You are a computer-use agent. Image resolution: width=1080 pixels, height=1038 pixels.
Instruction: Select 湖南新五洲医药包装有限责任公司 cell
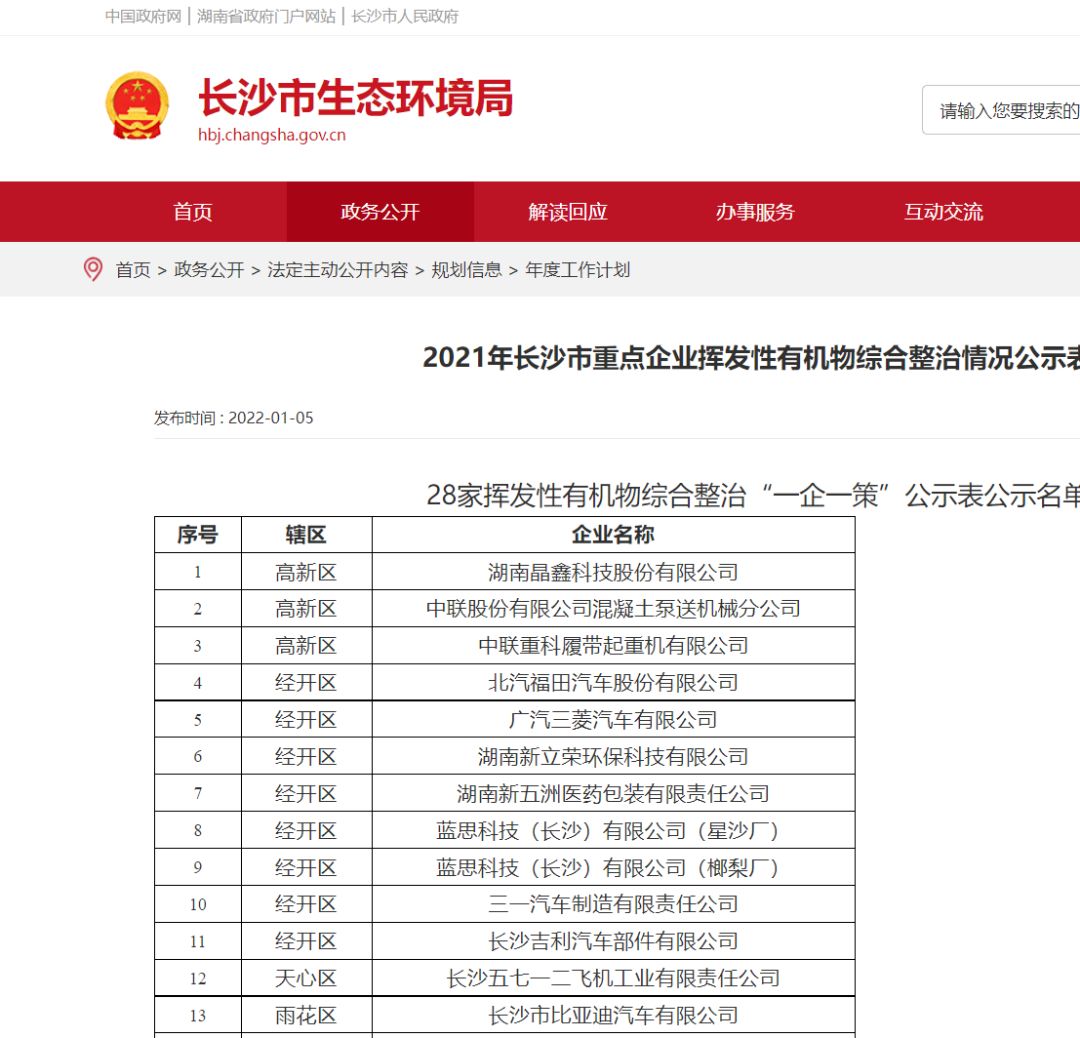coord(614,793)
